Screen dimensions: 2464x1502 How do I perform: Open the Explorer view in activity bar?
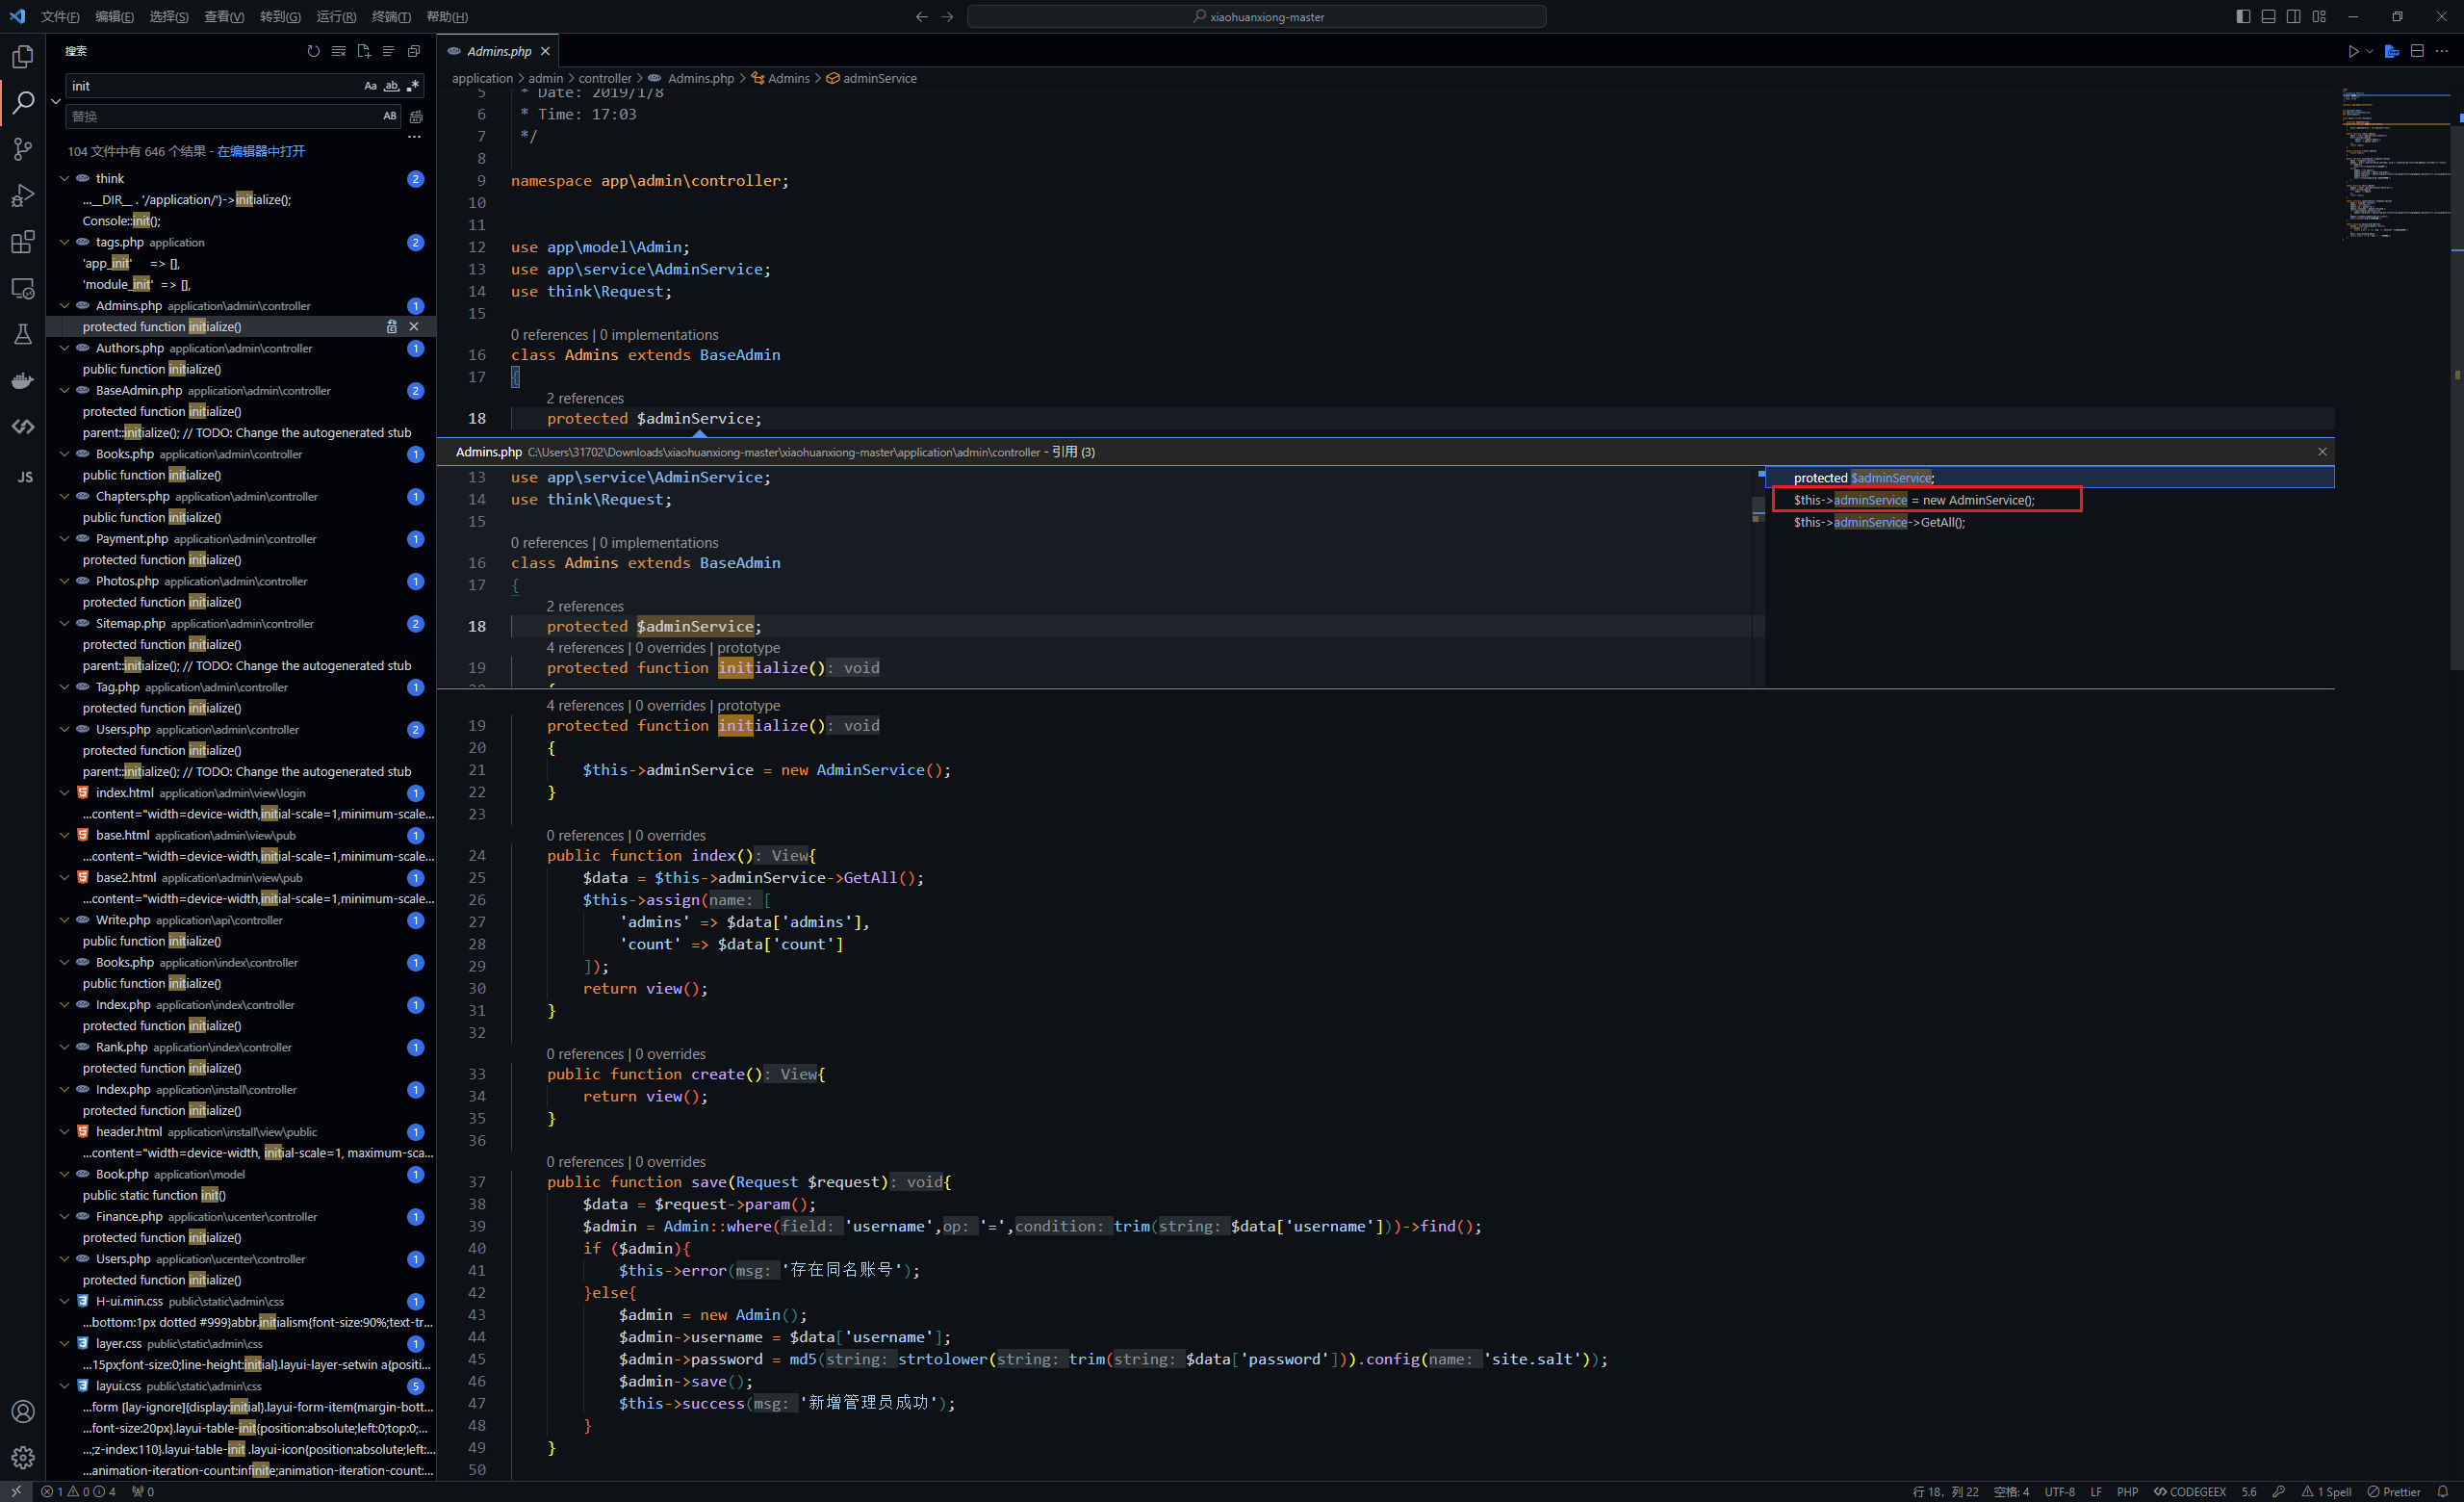[22, 57]
